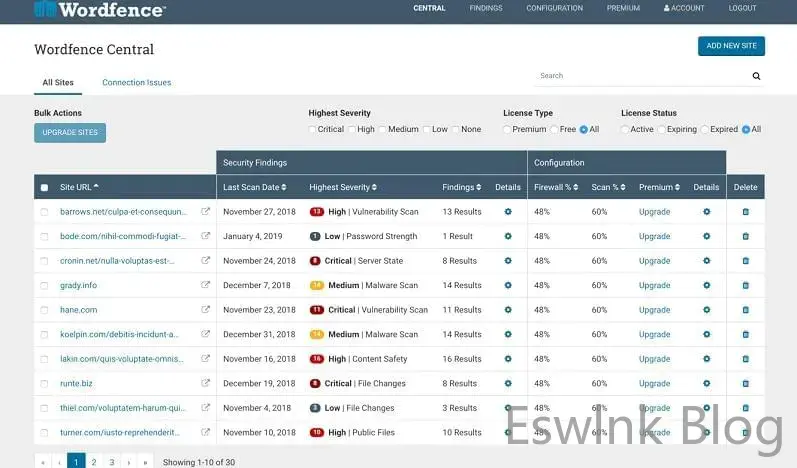Click findings details gear for barrows.net row

[x=508, y=212]
